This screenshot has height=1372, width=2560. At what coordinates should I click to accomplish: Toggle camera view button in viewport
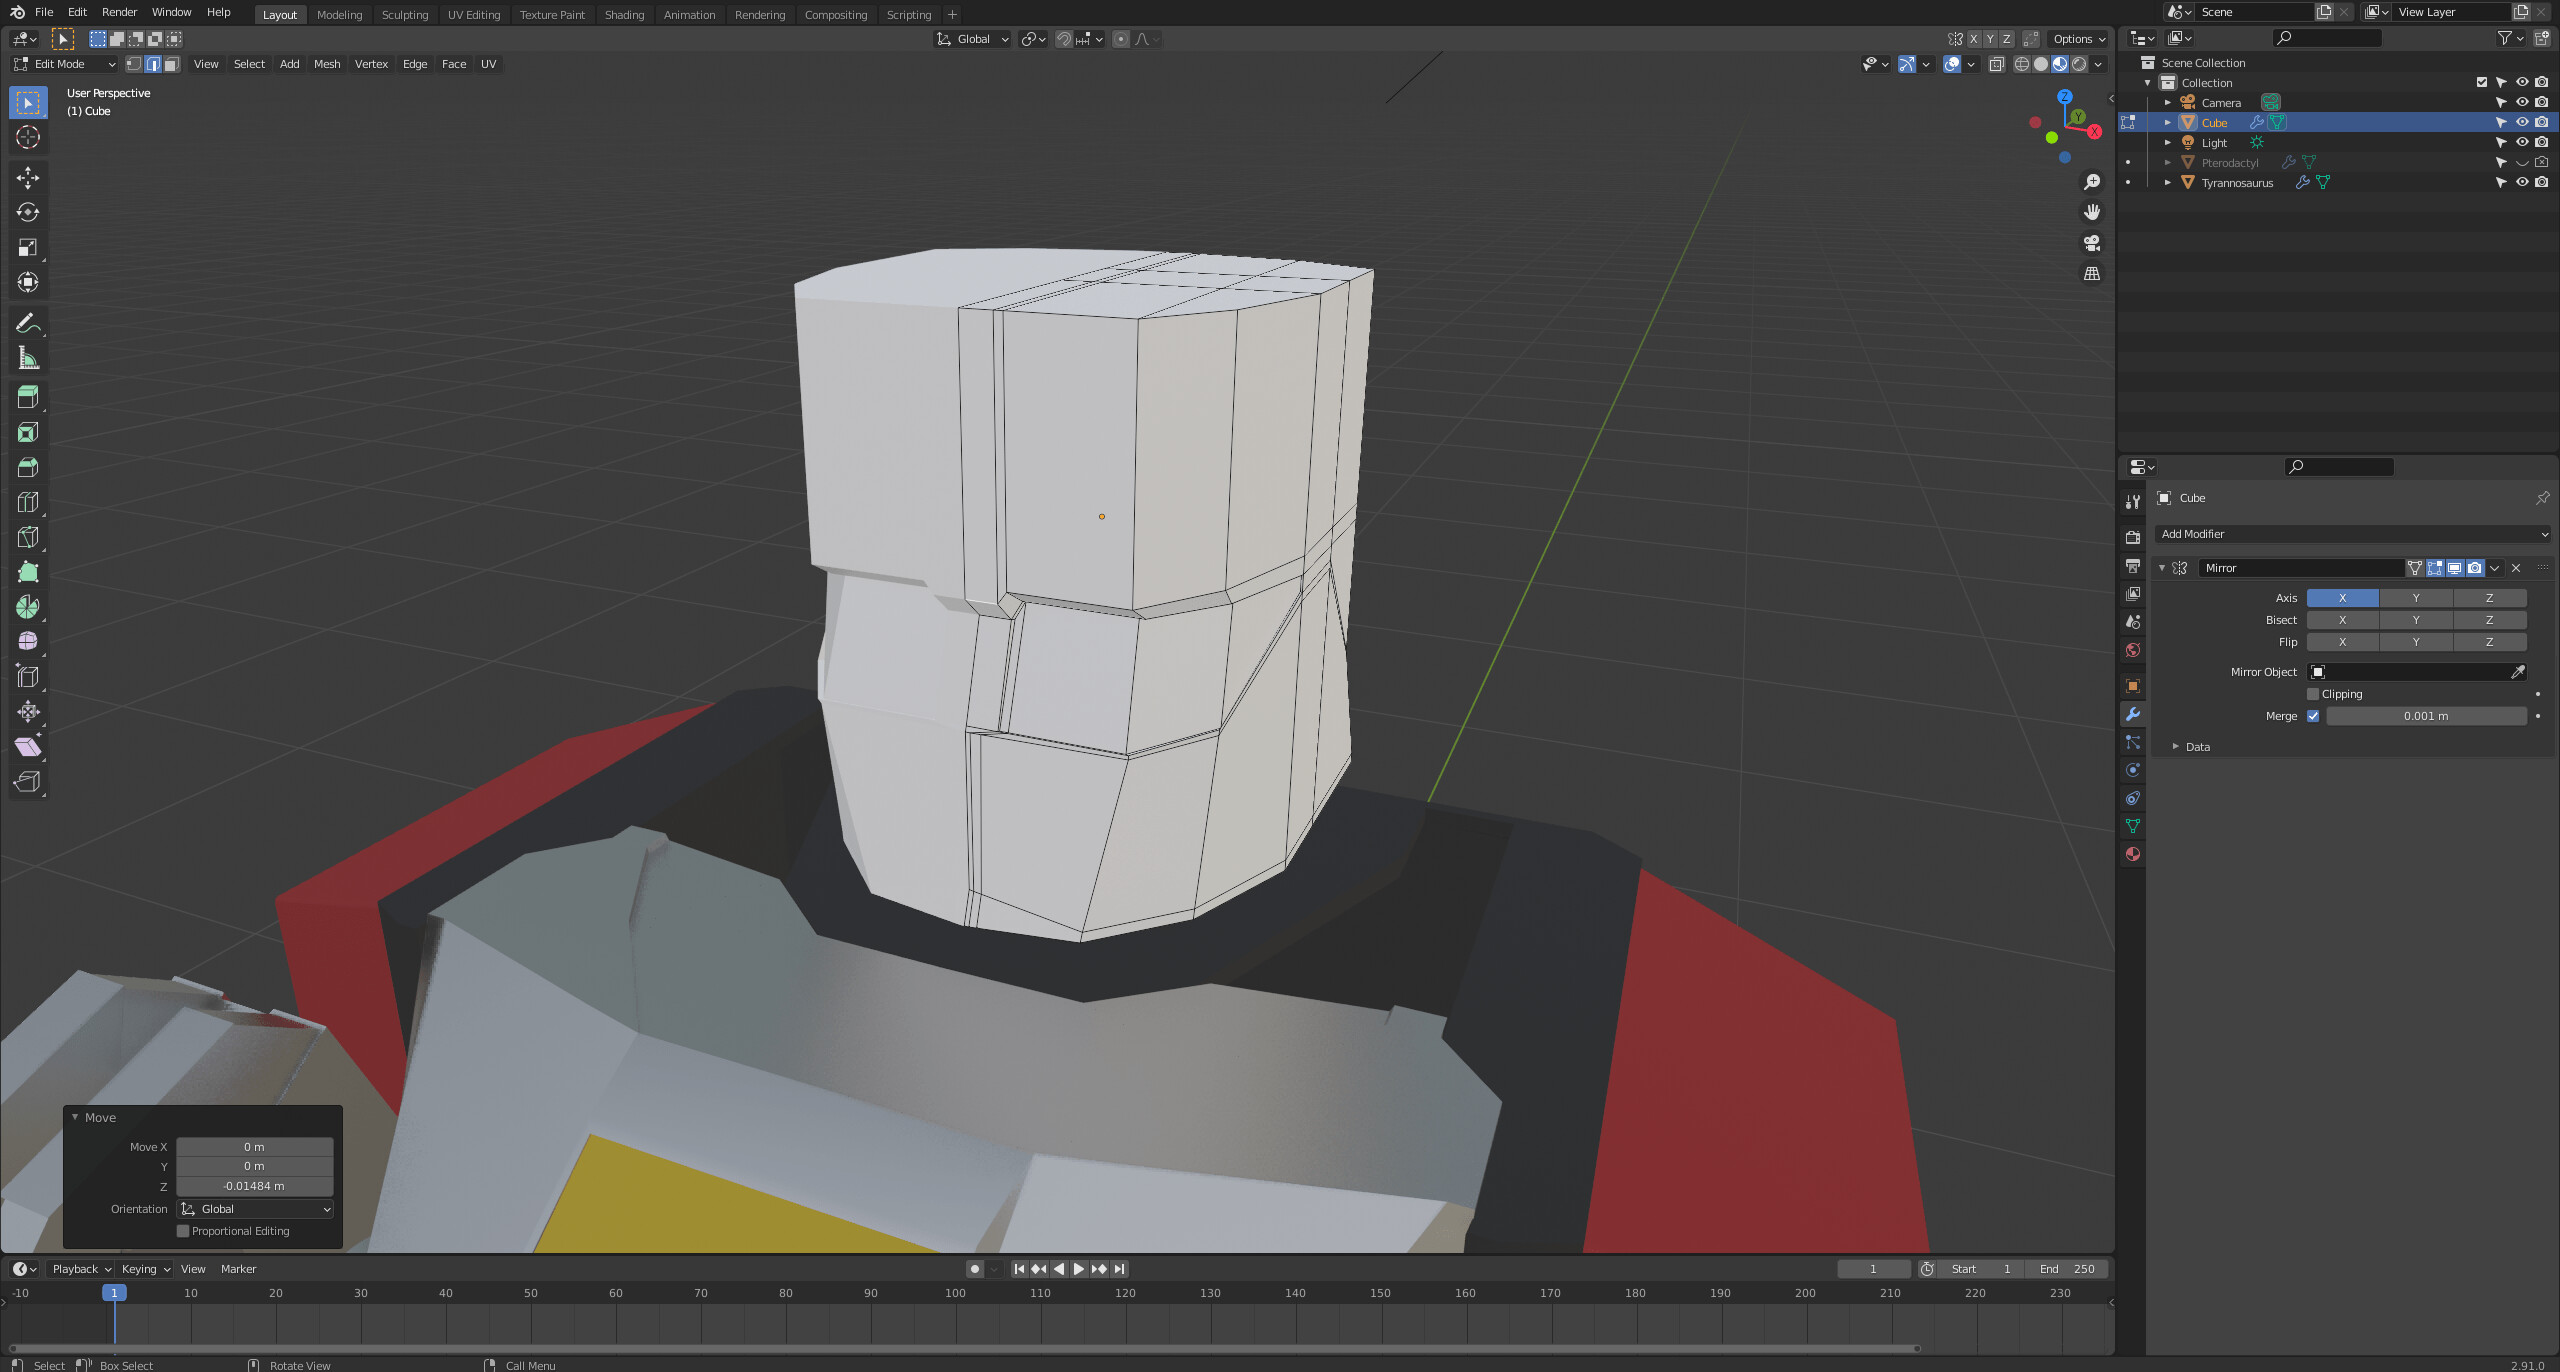click(2091, 243)
